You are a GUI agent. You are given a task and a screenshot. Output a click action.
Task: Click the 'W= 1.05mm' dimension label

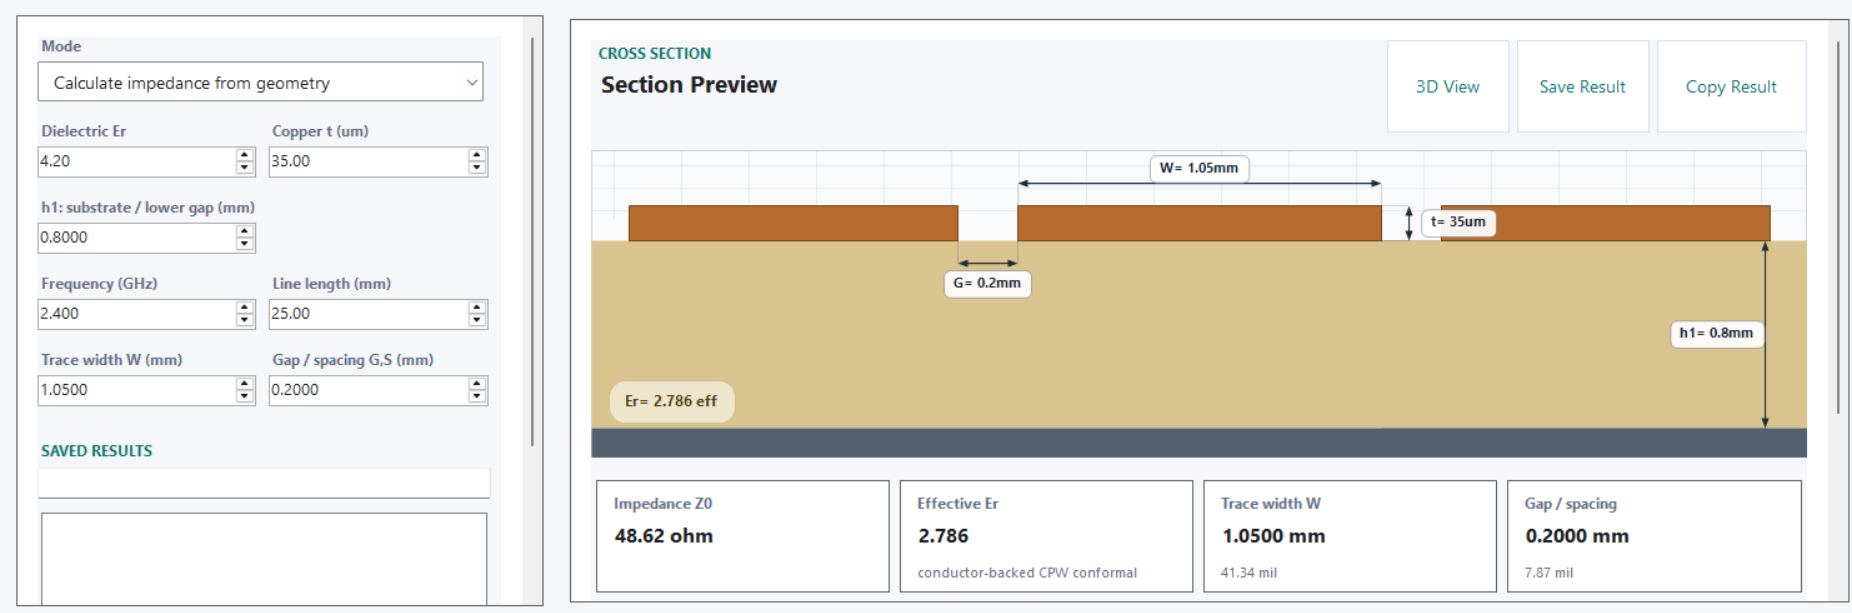coord(1199,168)
